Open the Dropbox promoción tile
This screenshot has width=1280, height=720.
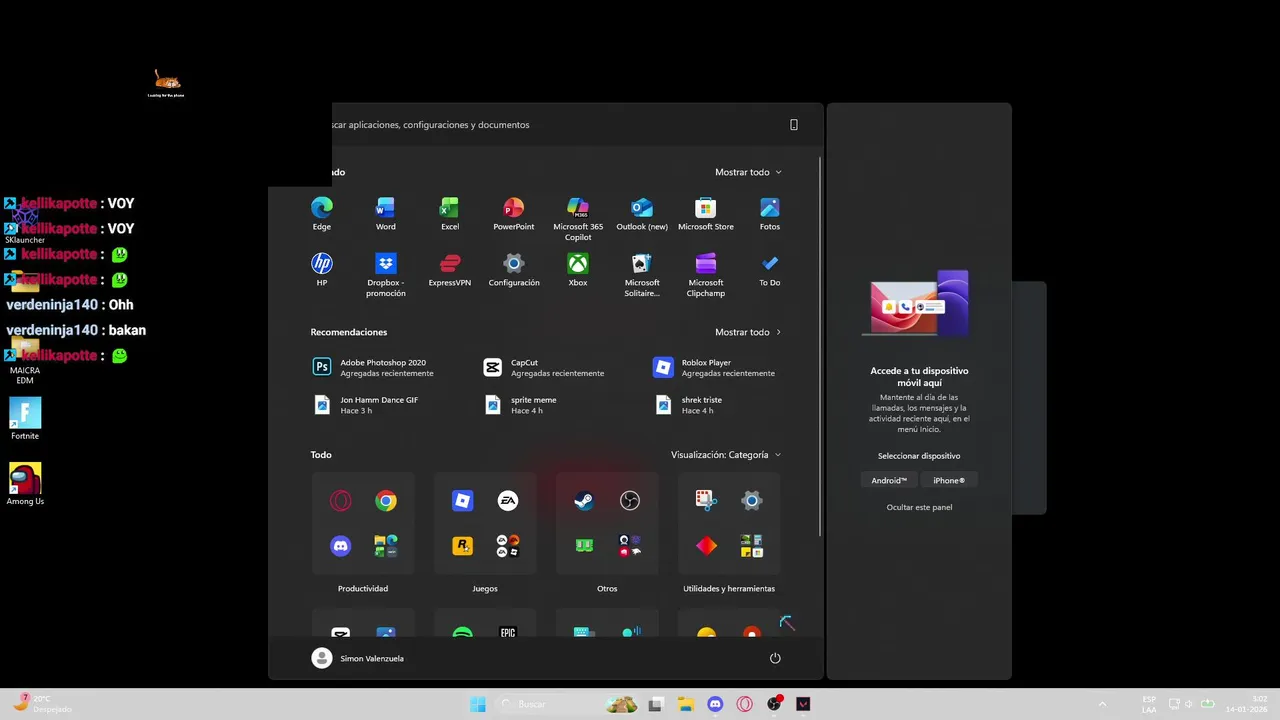[385, 275]
